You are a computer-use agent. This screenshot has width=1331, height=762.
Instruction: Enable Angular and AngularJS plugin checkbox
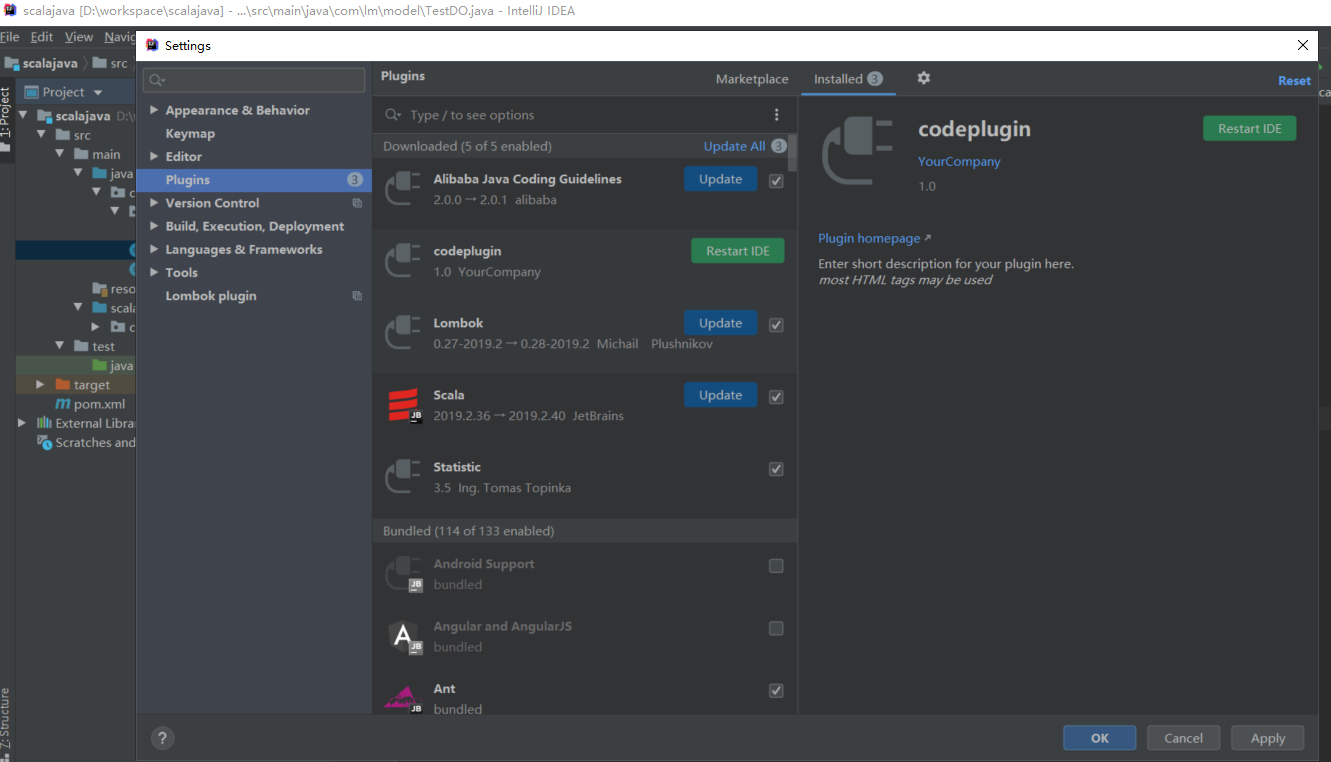pos(776,628)
